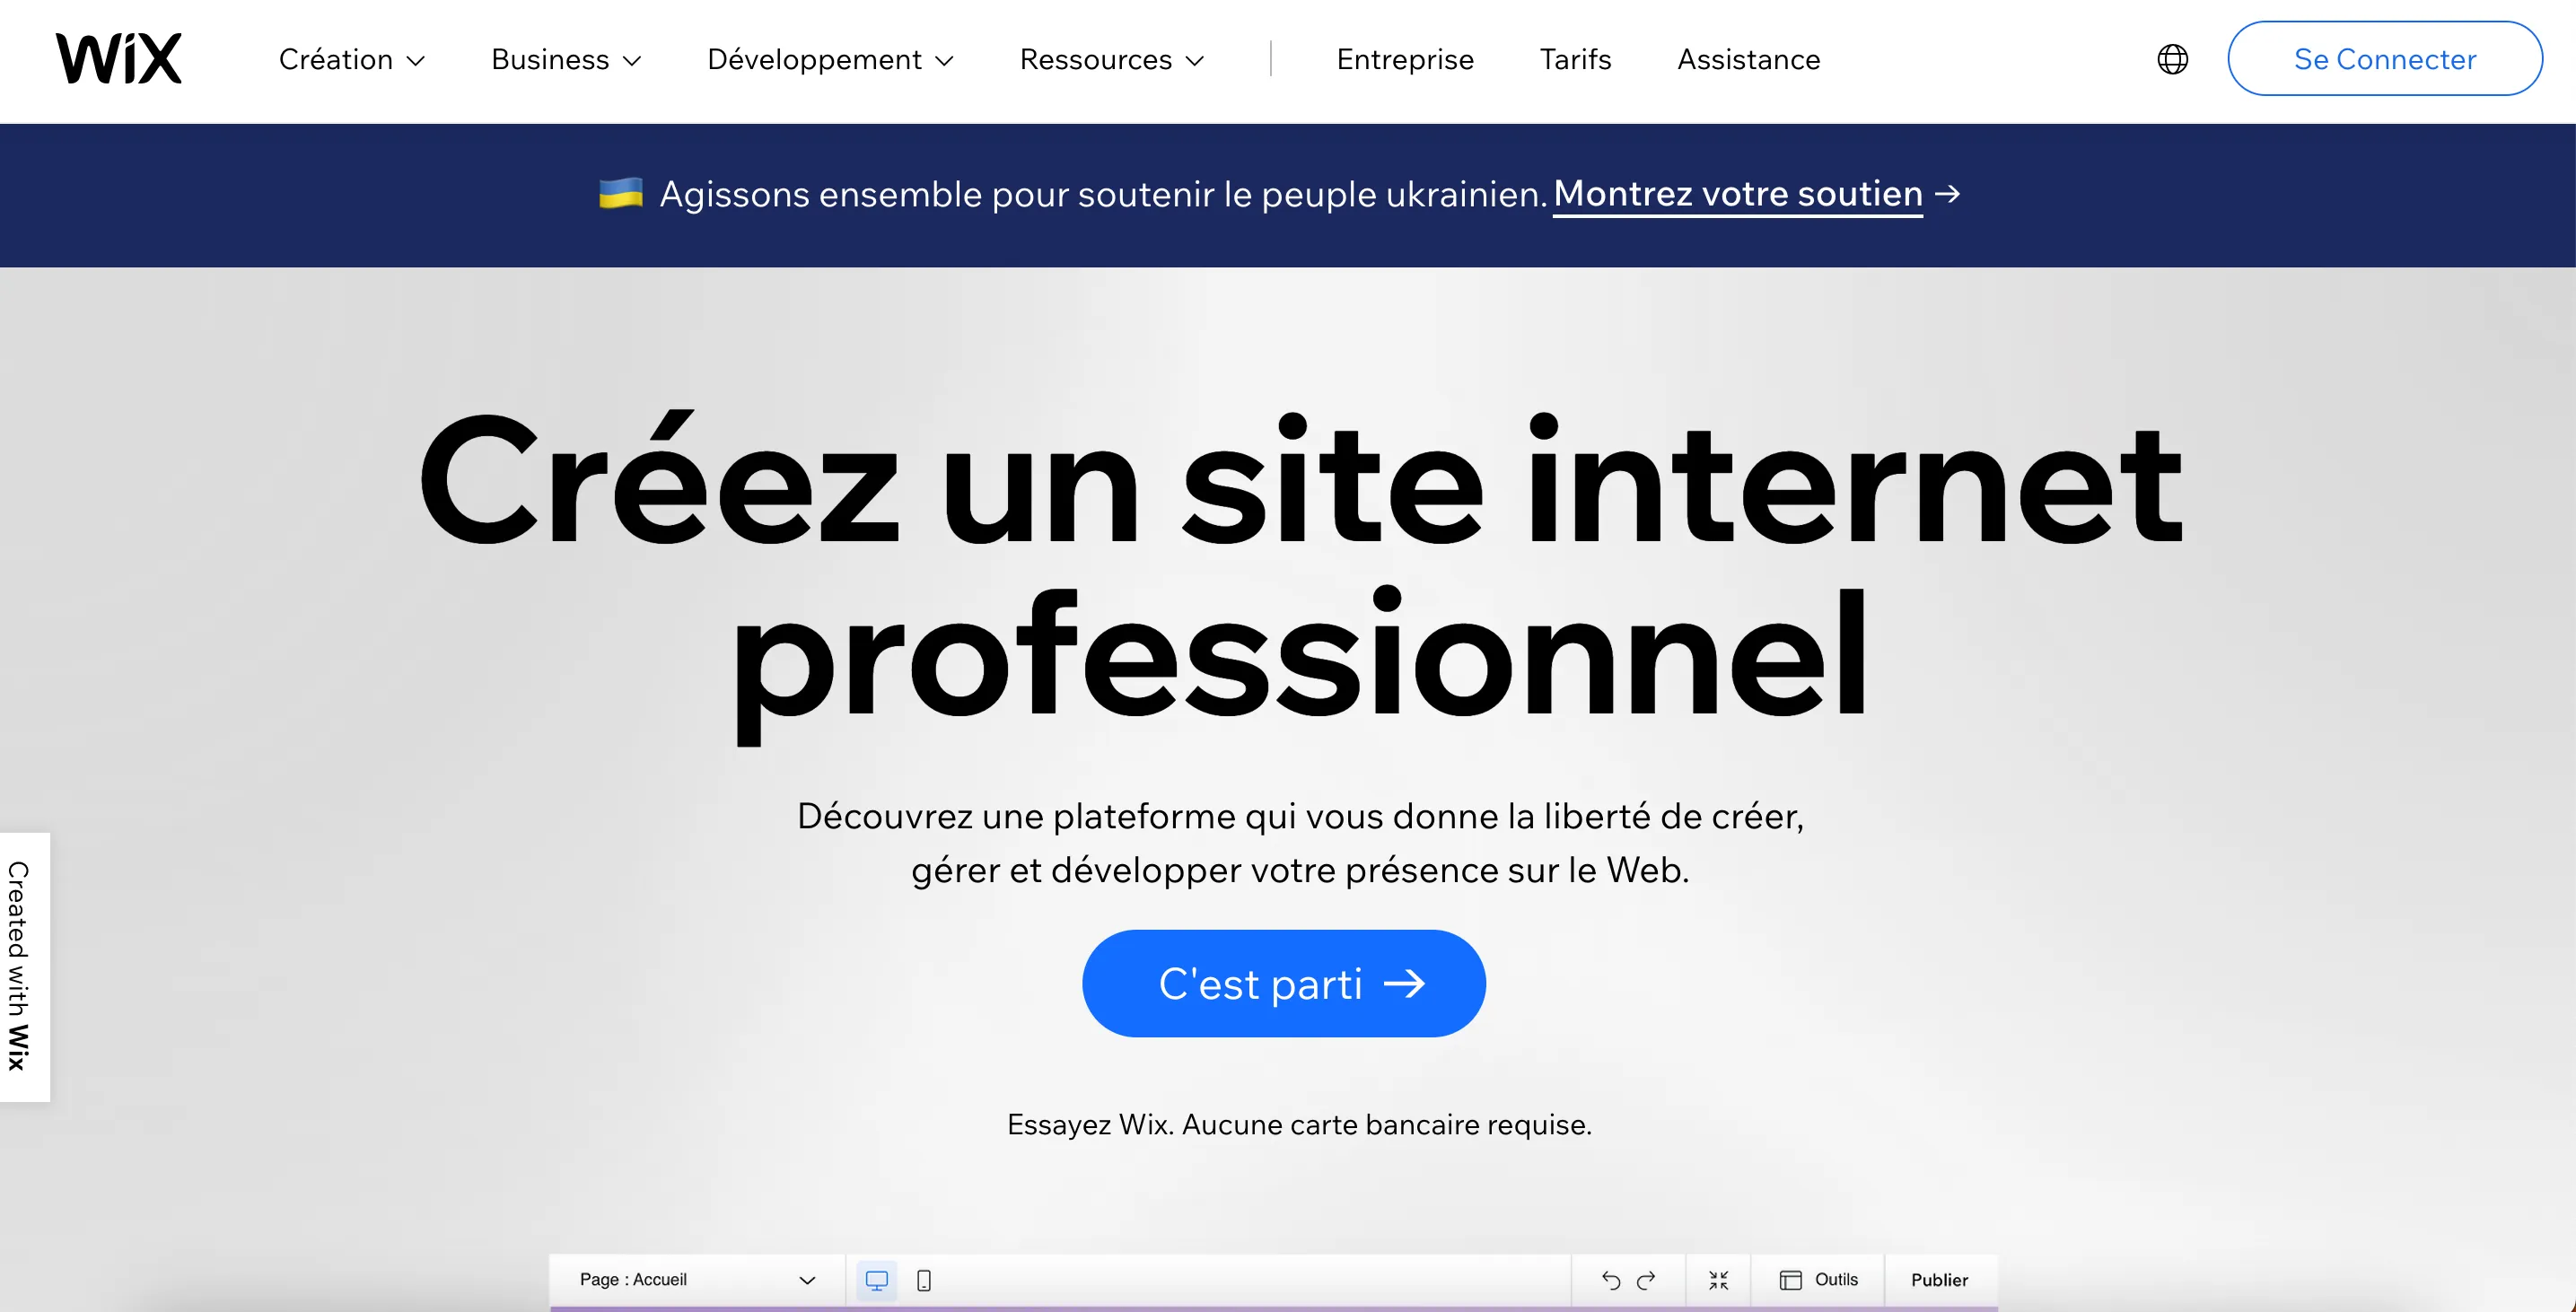Click 'Essayez Wix. Aucune carte bancaire requise.' text

(x=1299, y=1125)
